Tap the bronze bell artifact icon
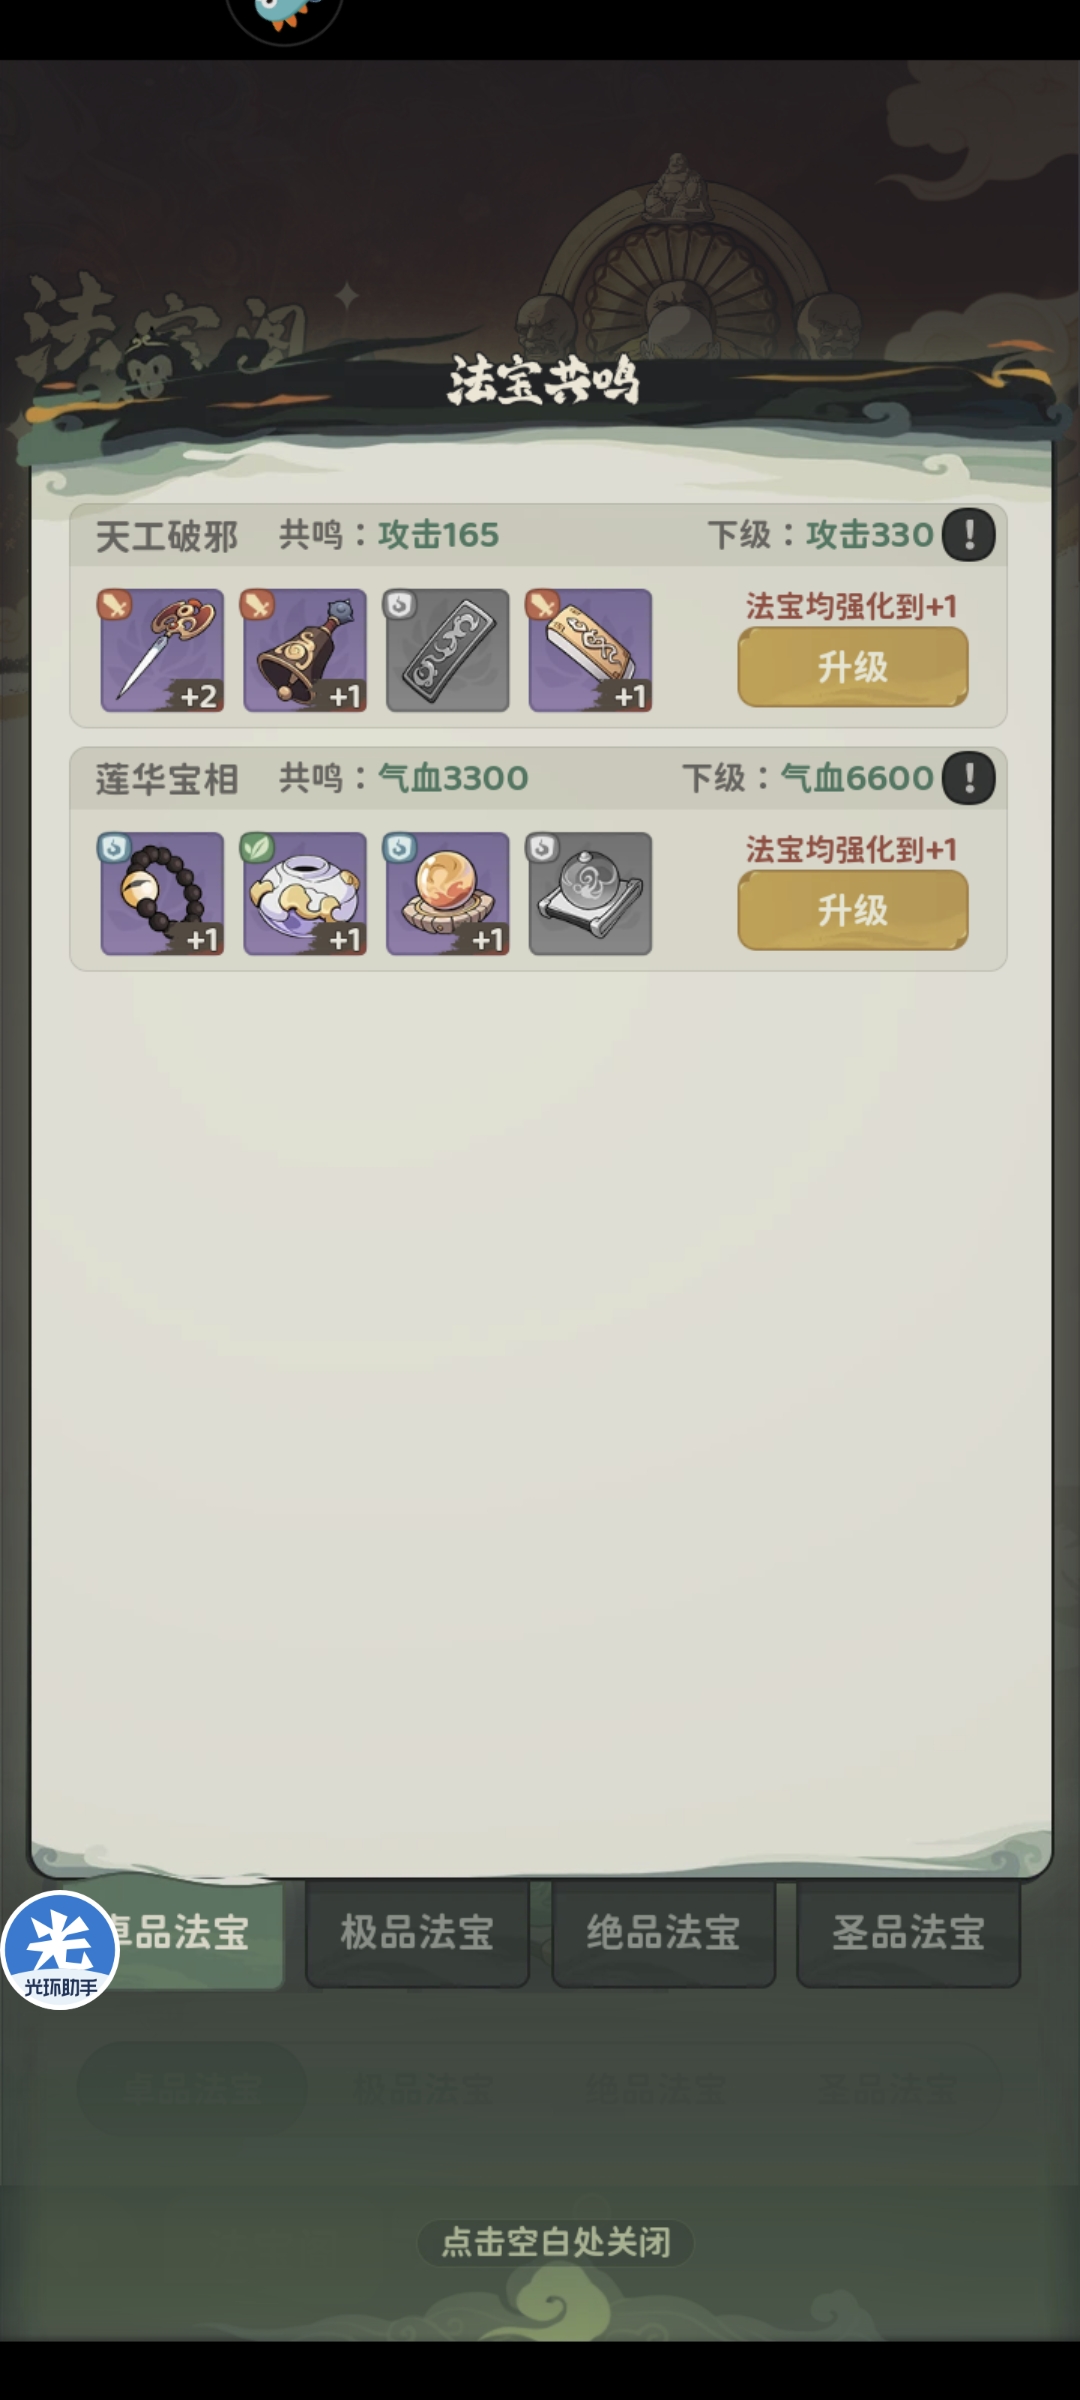1080x2400 pixels. [x=305, y=650]
